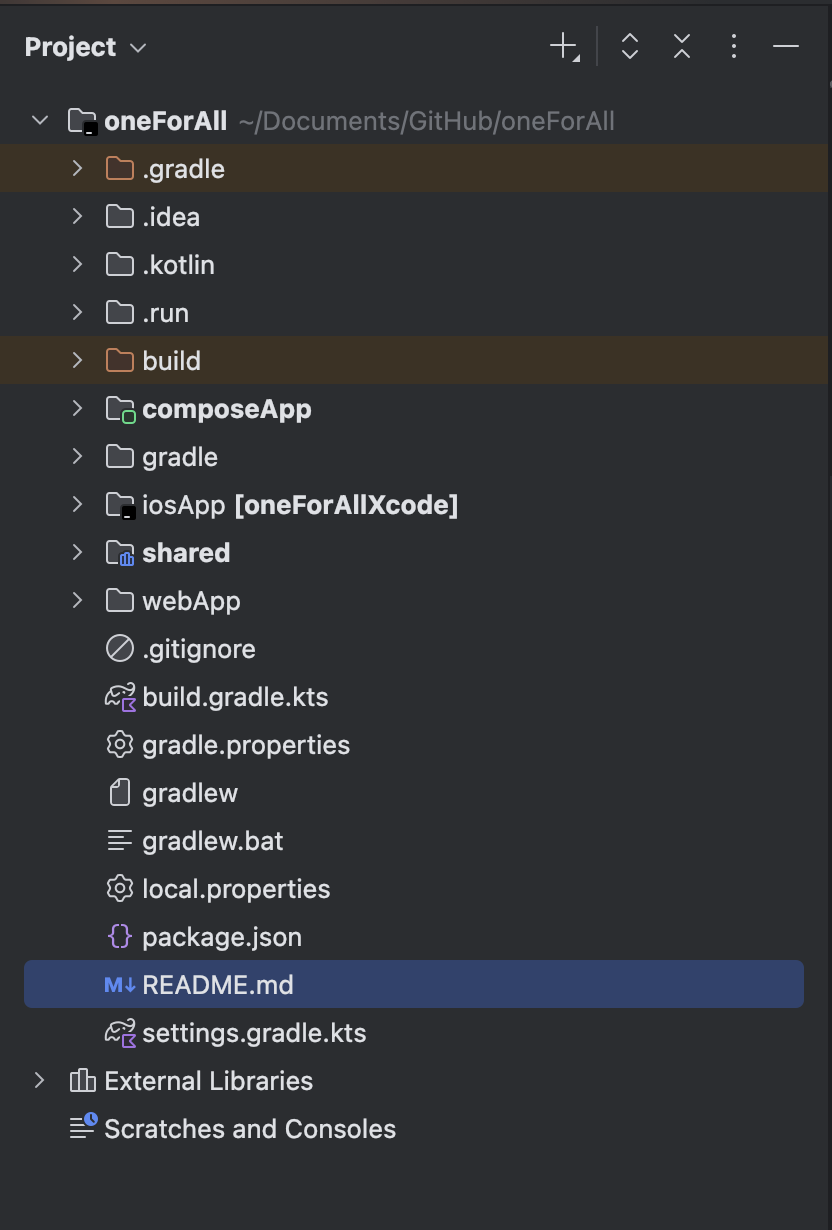Hide the Project tool window
The width and height of the screenshot is (832, 1230).
(x=786, y=46)
